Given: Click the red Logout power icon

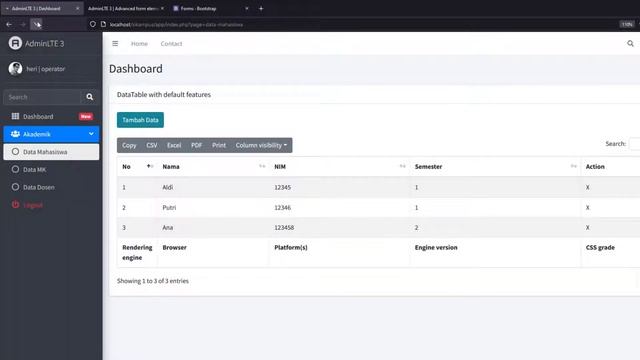Looking at the screenshot, I should pos(15,205).
